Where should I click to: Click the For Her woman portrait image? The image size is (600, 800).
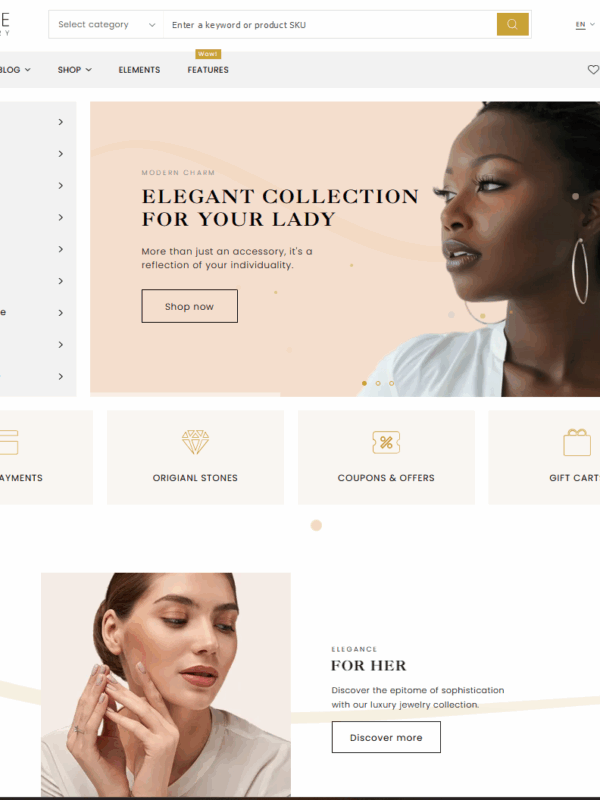click(166, 685)
